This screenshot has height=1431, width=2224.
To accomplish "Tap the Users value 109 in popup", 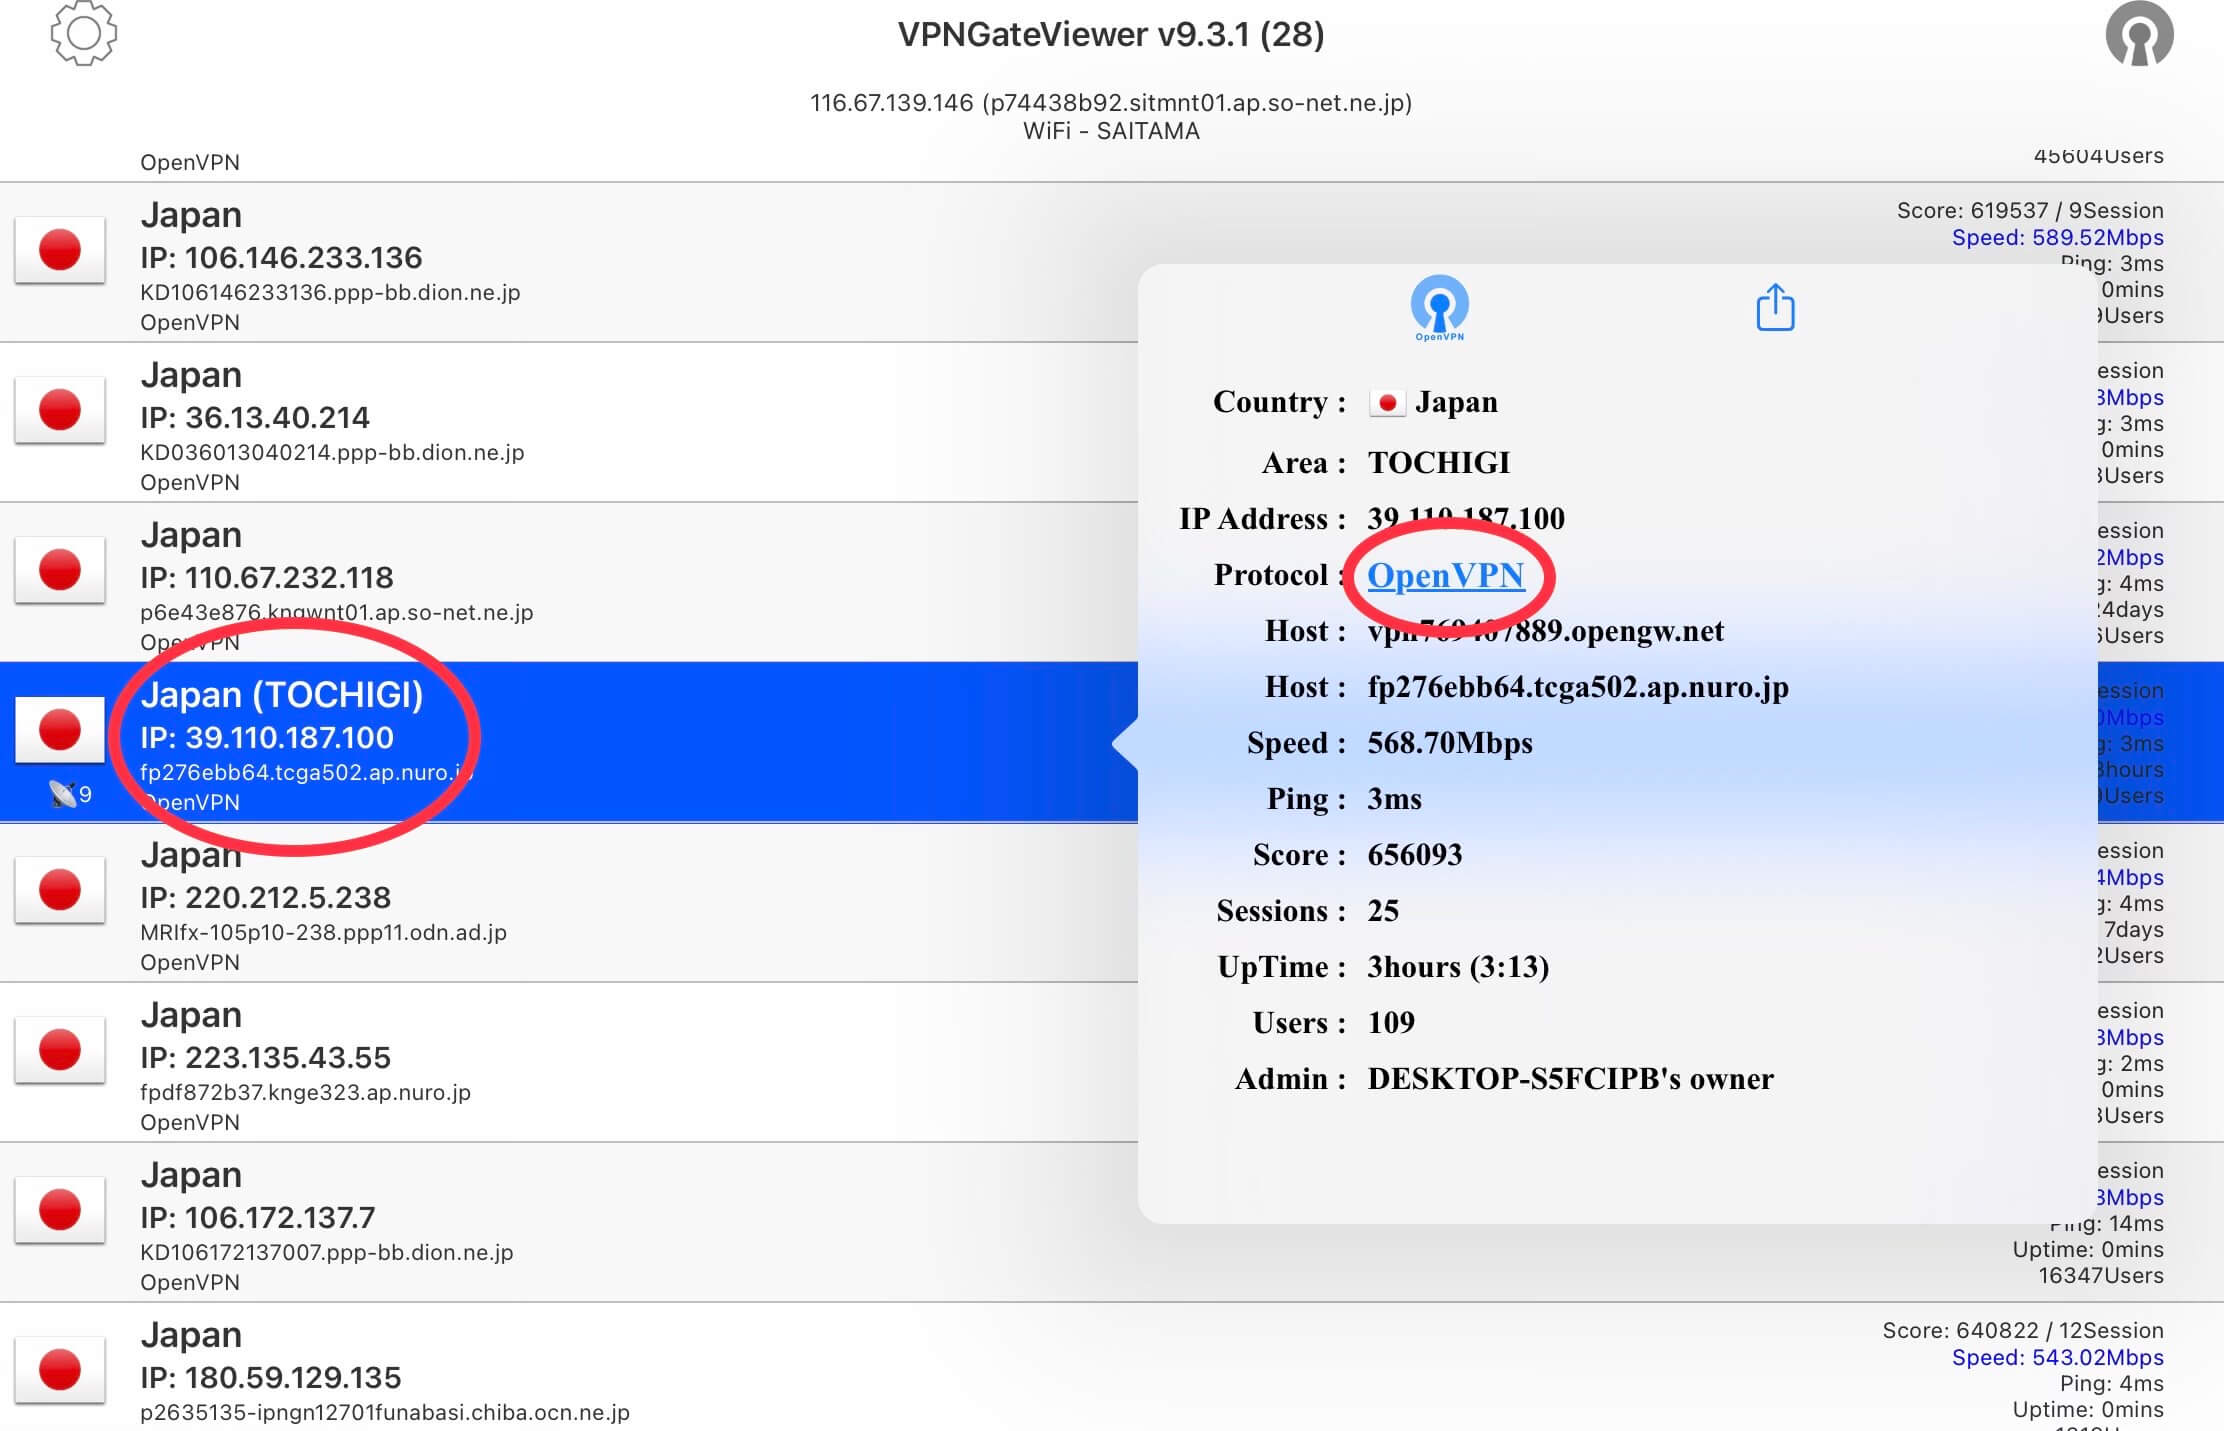I will (1391, 1023).
